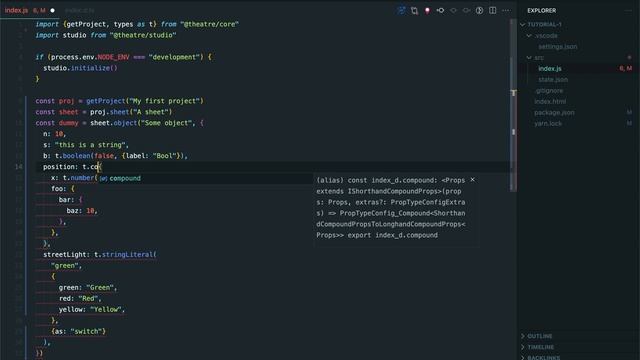Click the commit node icon in editor toolbar
Image resolution: width=640 pixels, height=360 pixels.
[440, 11]
